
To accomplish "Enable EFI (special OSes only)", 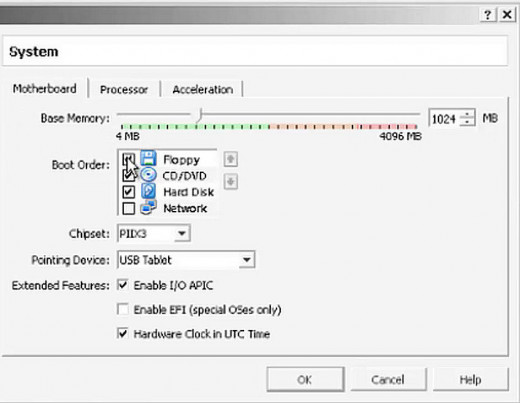I will (123, 309).
